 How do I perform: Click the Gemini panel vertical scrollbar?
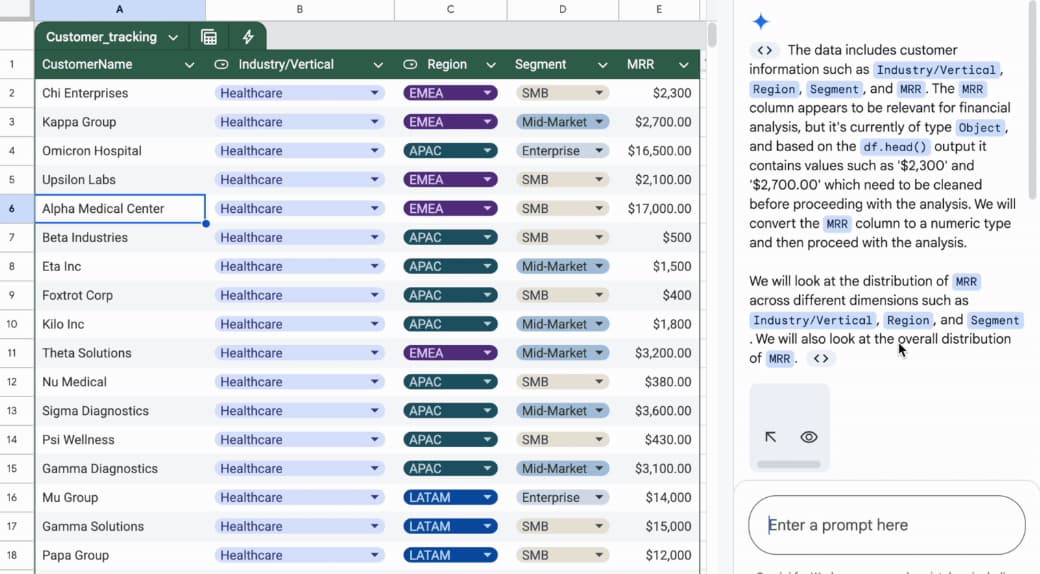point(1034,100)
